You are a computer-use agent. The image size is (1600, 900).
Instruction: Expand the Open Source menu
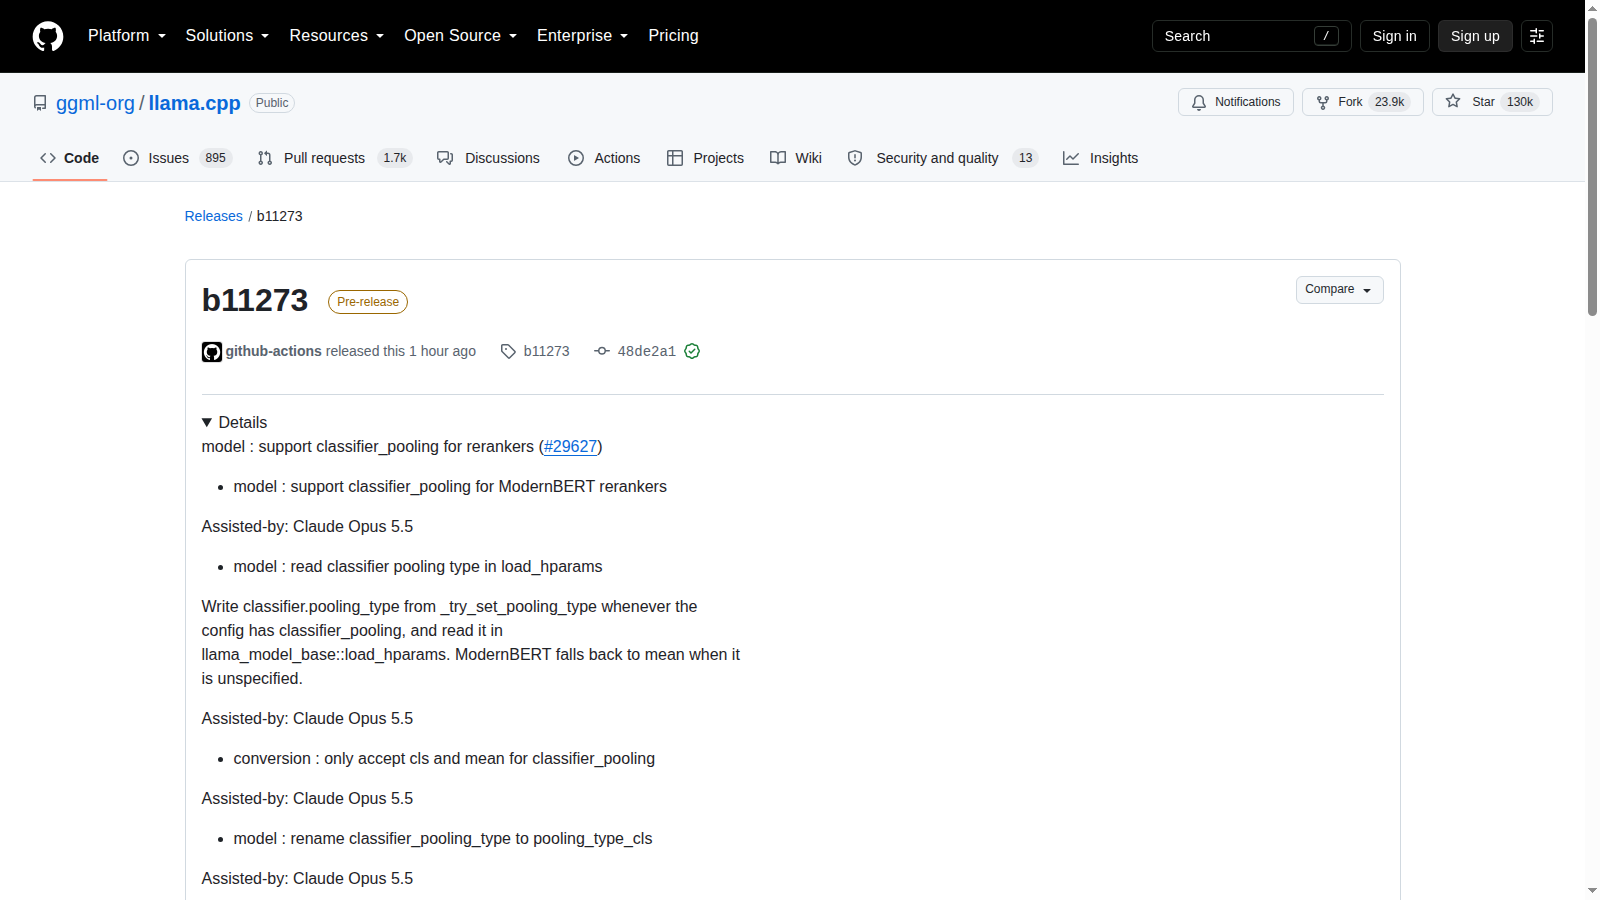point(461,36)
